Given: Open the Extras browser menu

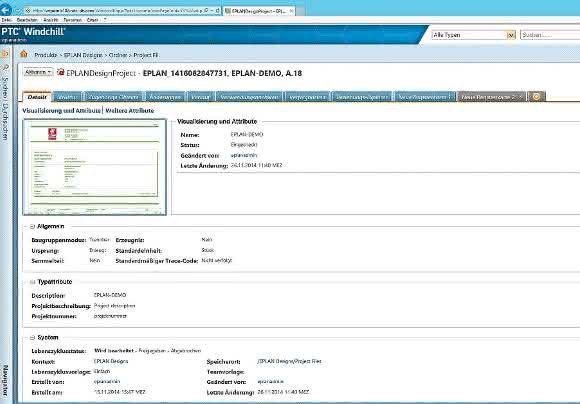Looking at the screenshot, I should [x=92, y=20].
